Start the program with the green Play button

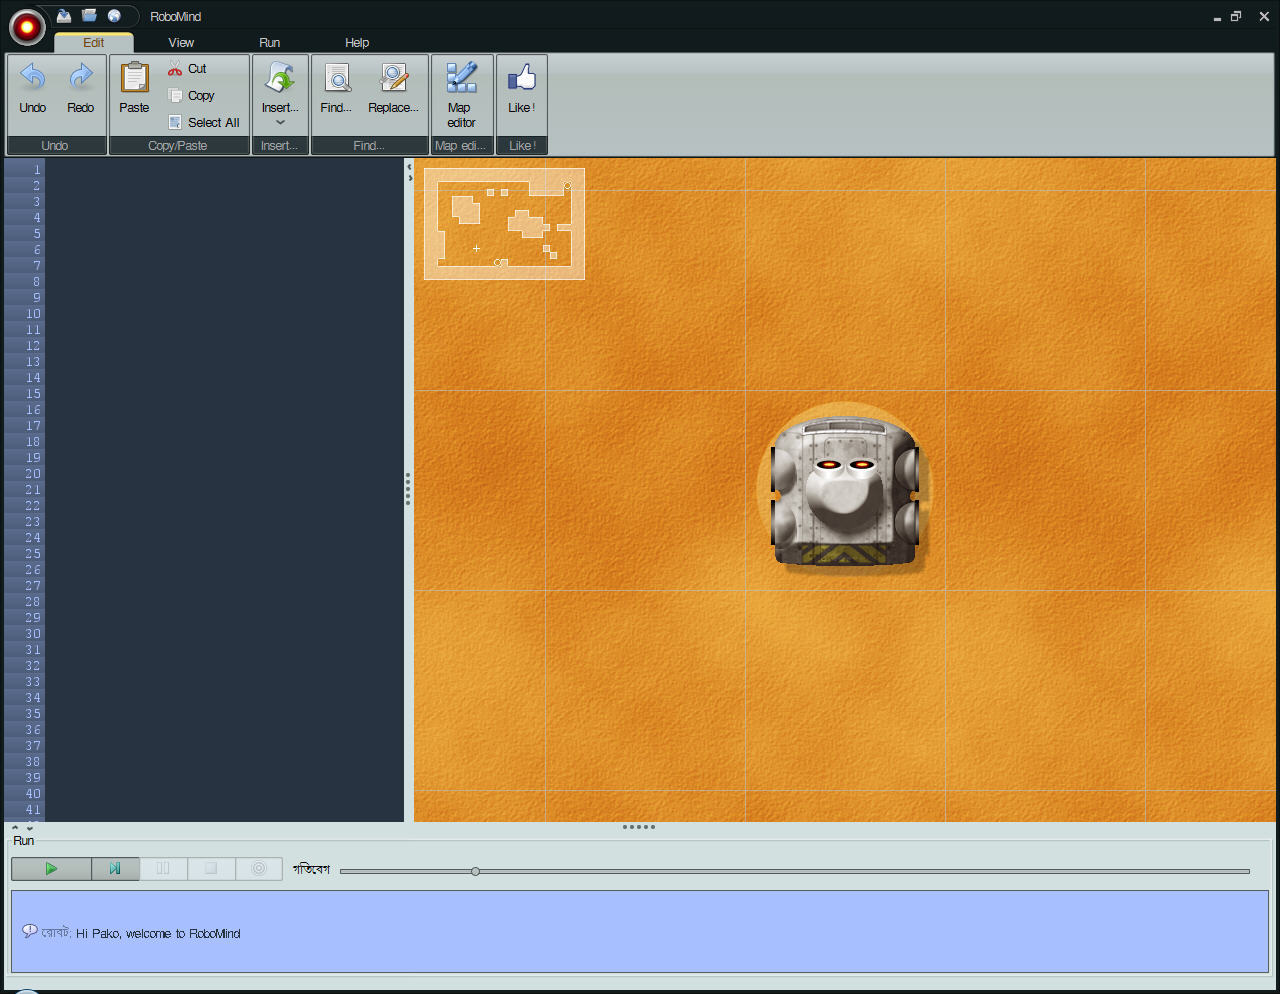(x=51, y=869)
